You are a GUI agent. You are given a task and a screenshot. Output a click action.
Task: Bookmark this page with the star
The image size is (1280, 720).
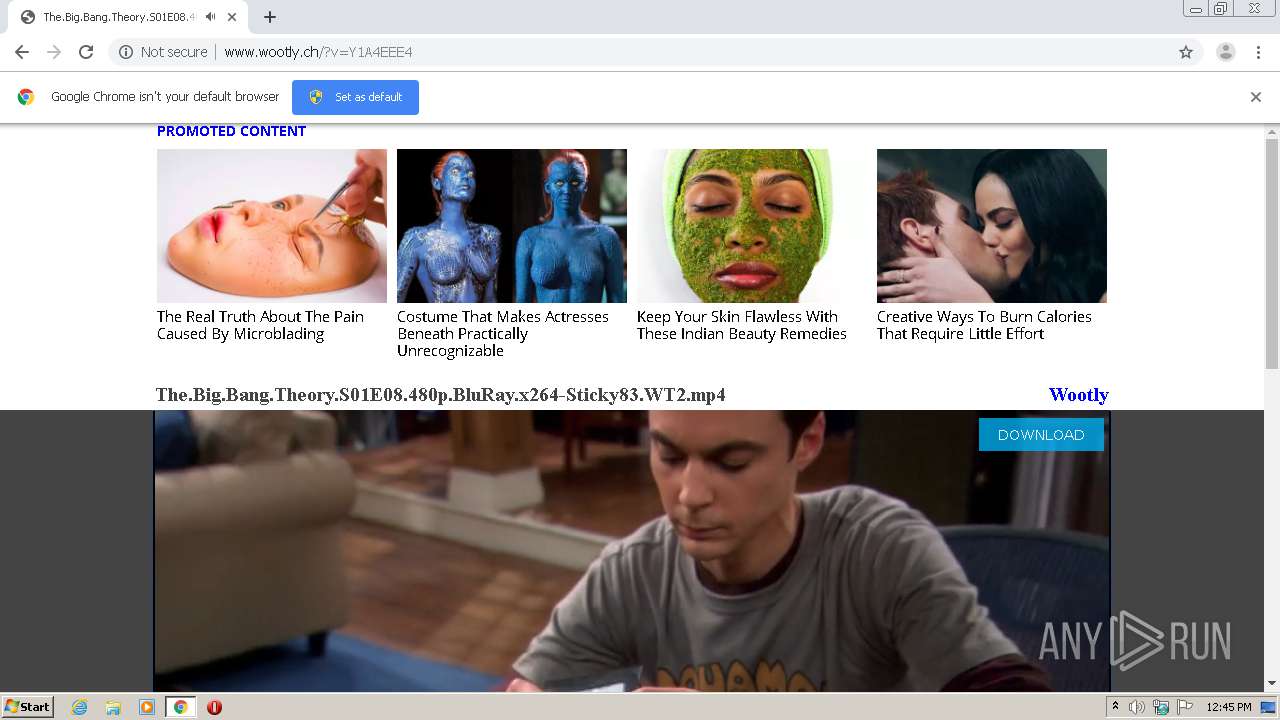(x=1186, y=52)
